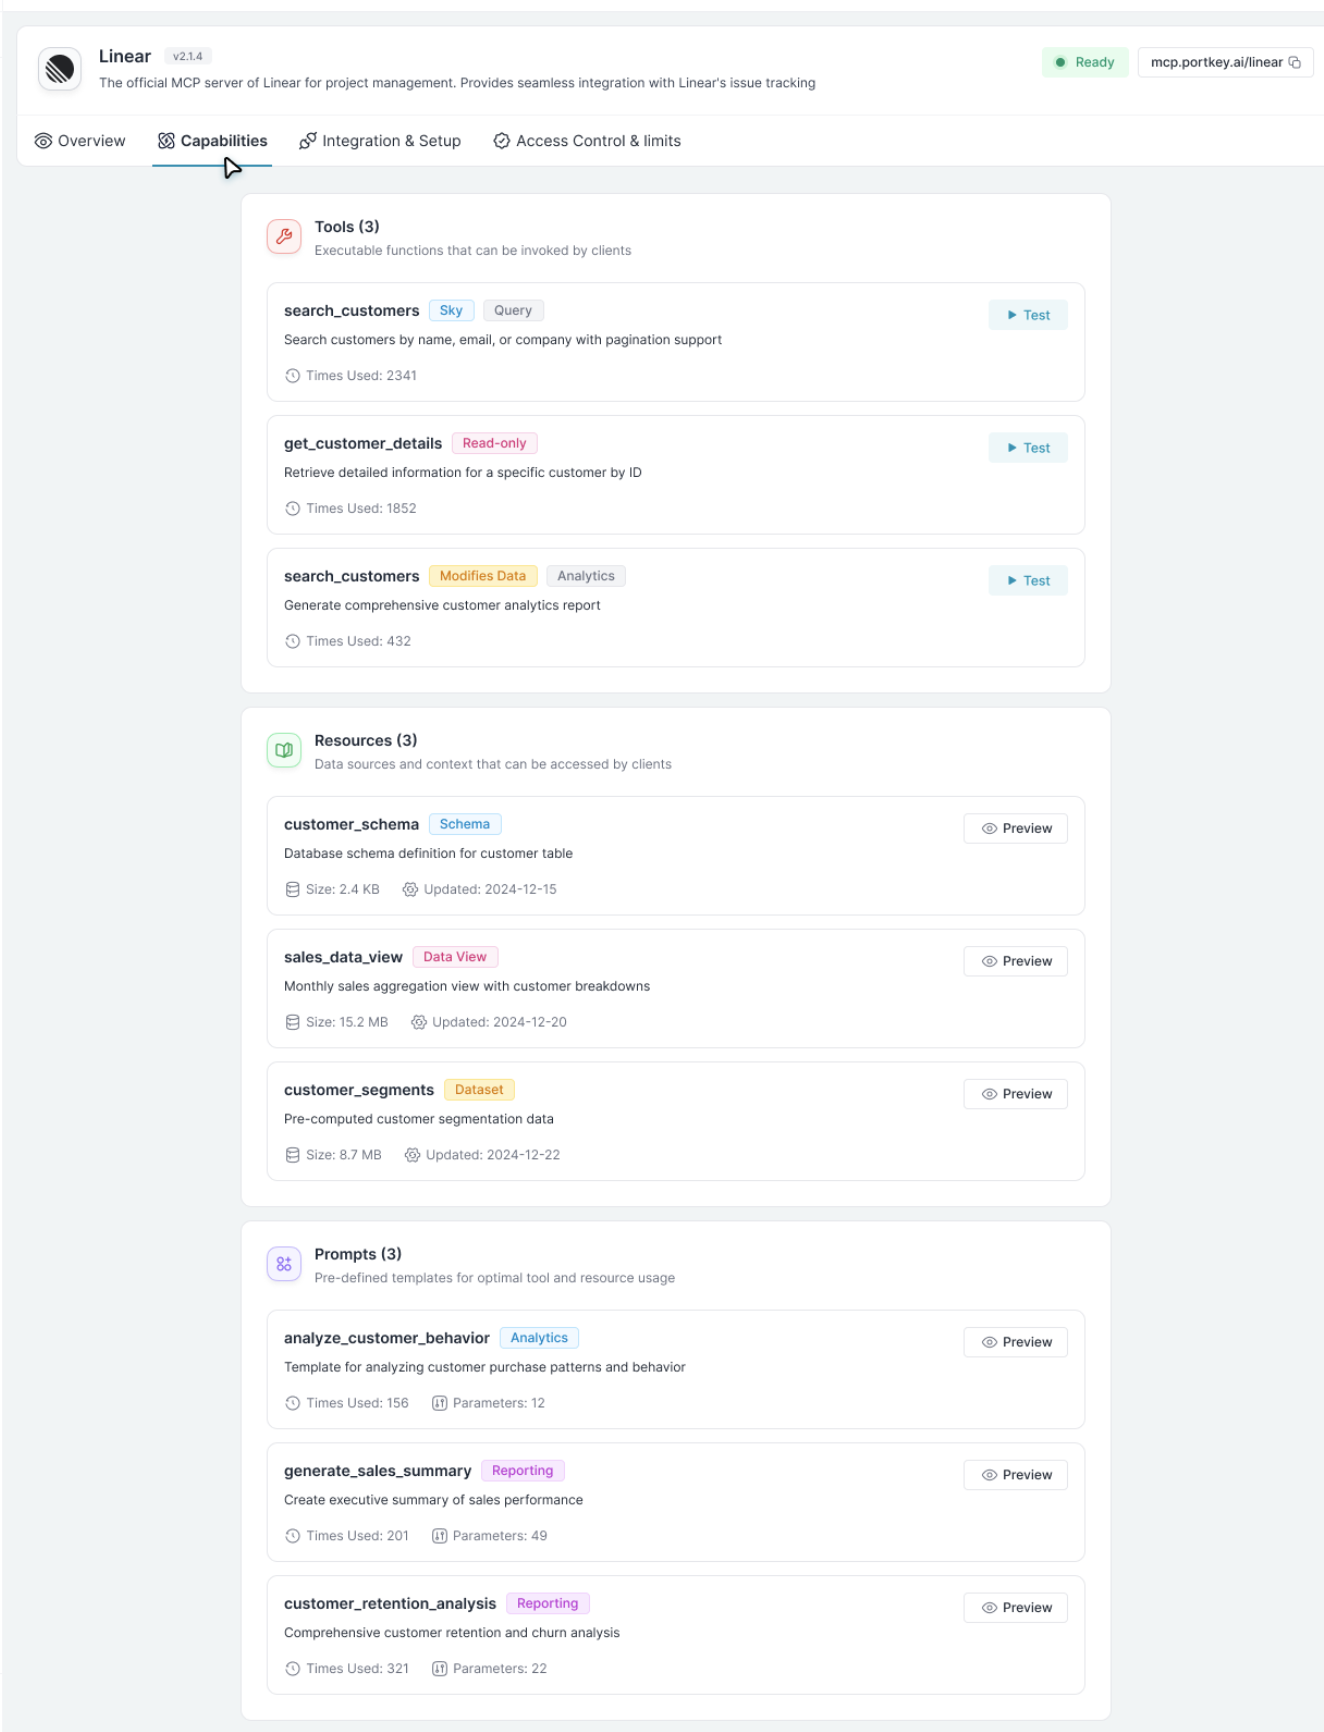1324x1732 pixels.
Task: Open Integration & Setup section
Action: pos(379,141)
